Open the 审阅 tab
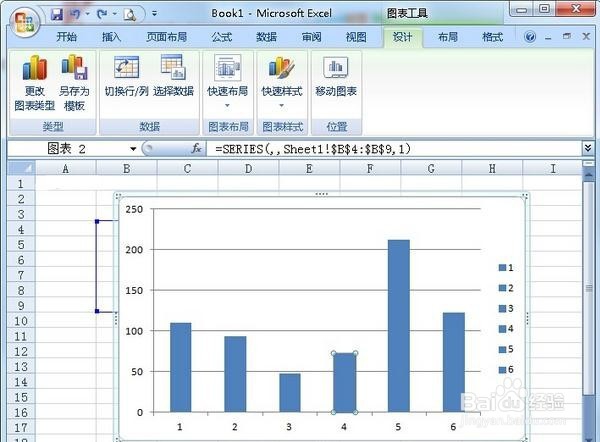 pos(311,37)
